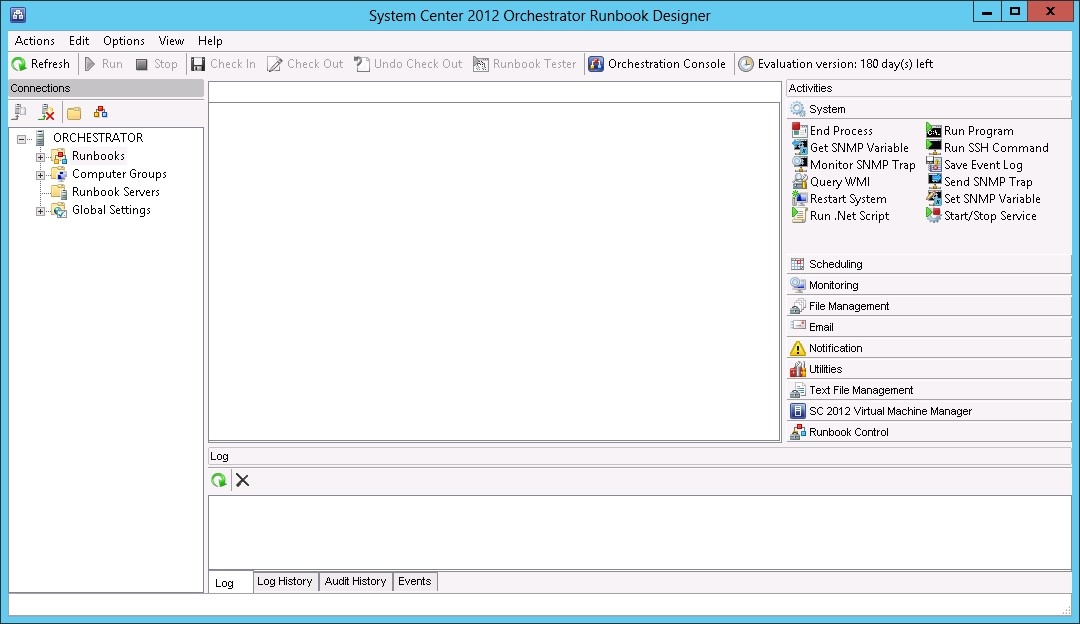Click the evaluation version notice
This screenshot has height=624, width=1080.
(836, 64)
